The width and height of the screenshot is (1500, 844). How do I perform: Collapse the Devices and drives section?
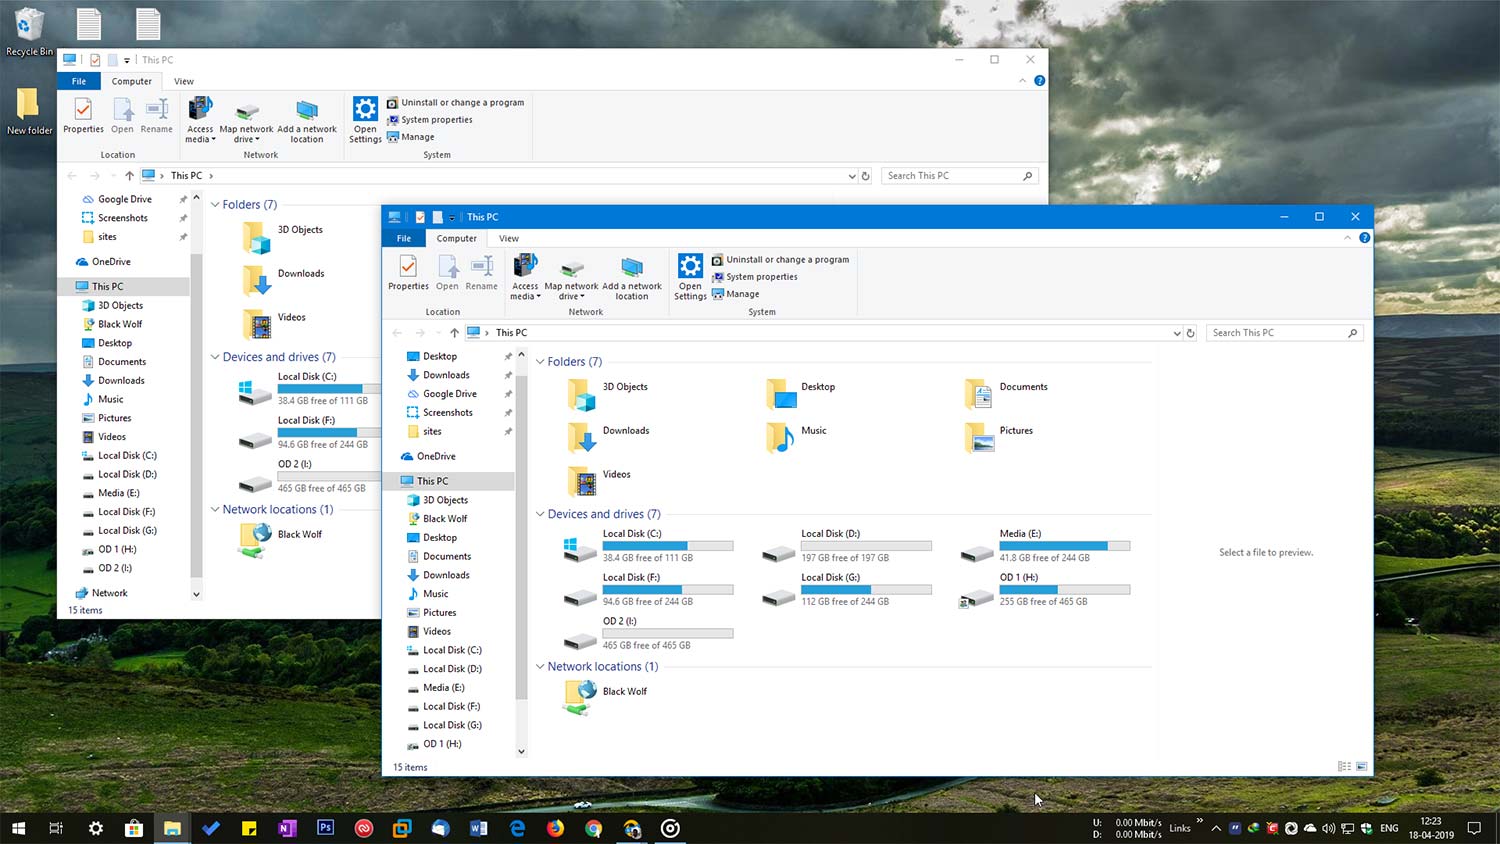point(540,513)
